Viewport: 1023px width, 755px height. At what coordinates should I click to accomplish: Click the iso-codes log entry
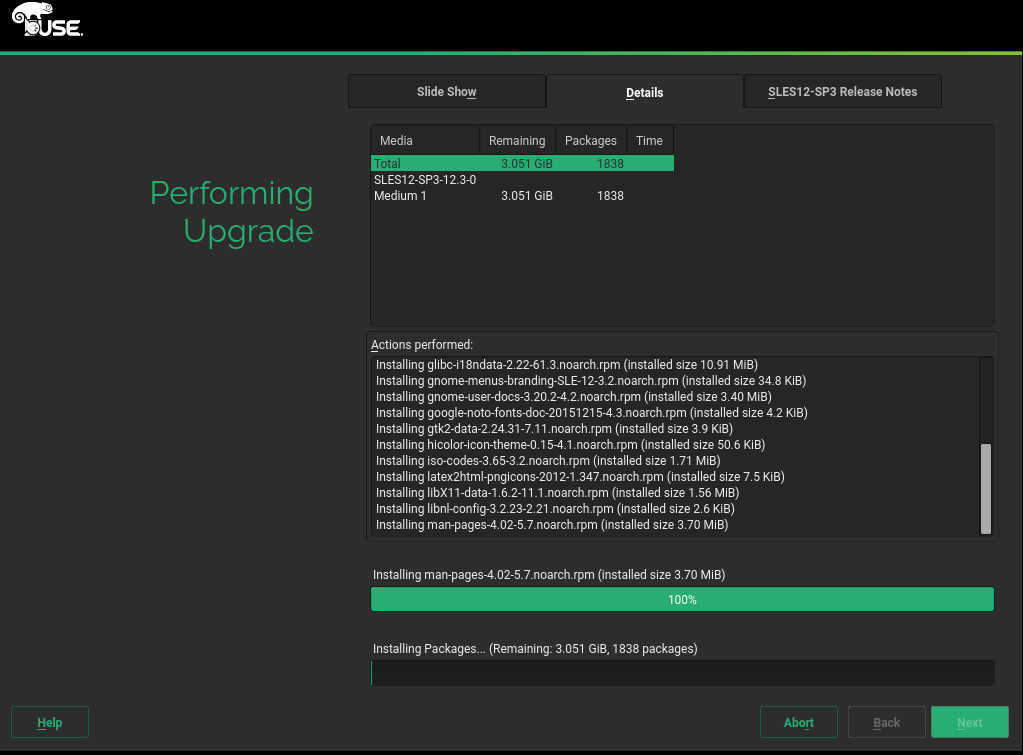pyautogui.click(x=547, y=461)
